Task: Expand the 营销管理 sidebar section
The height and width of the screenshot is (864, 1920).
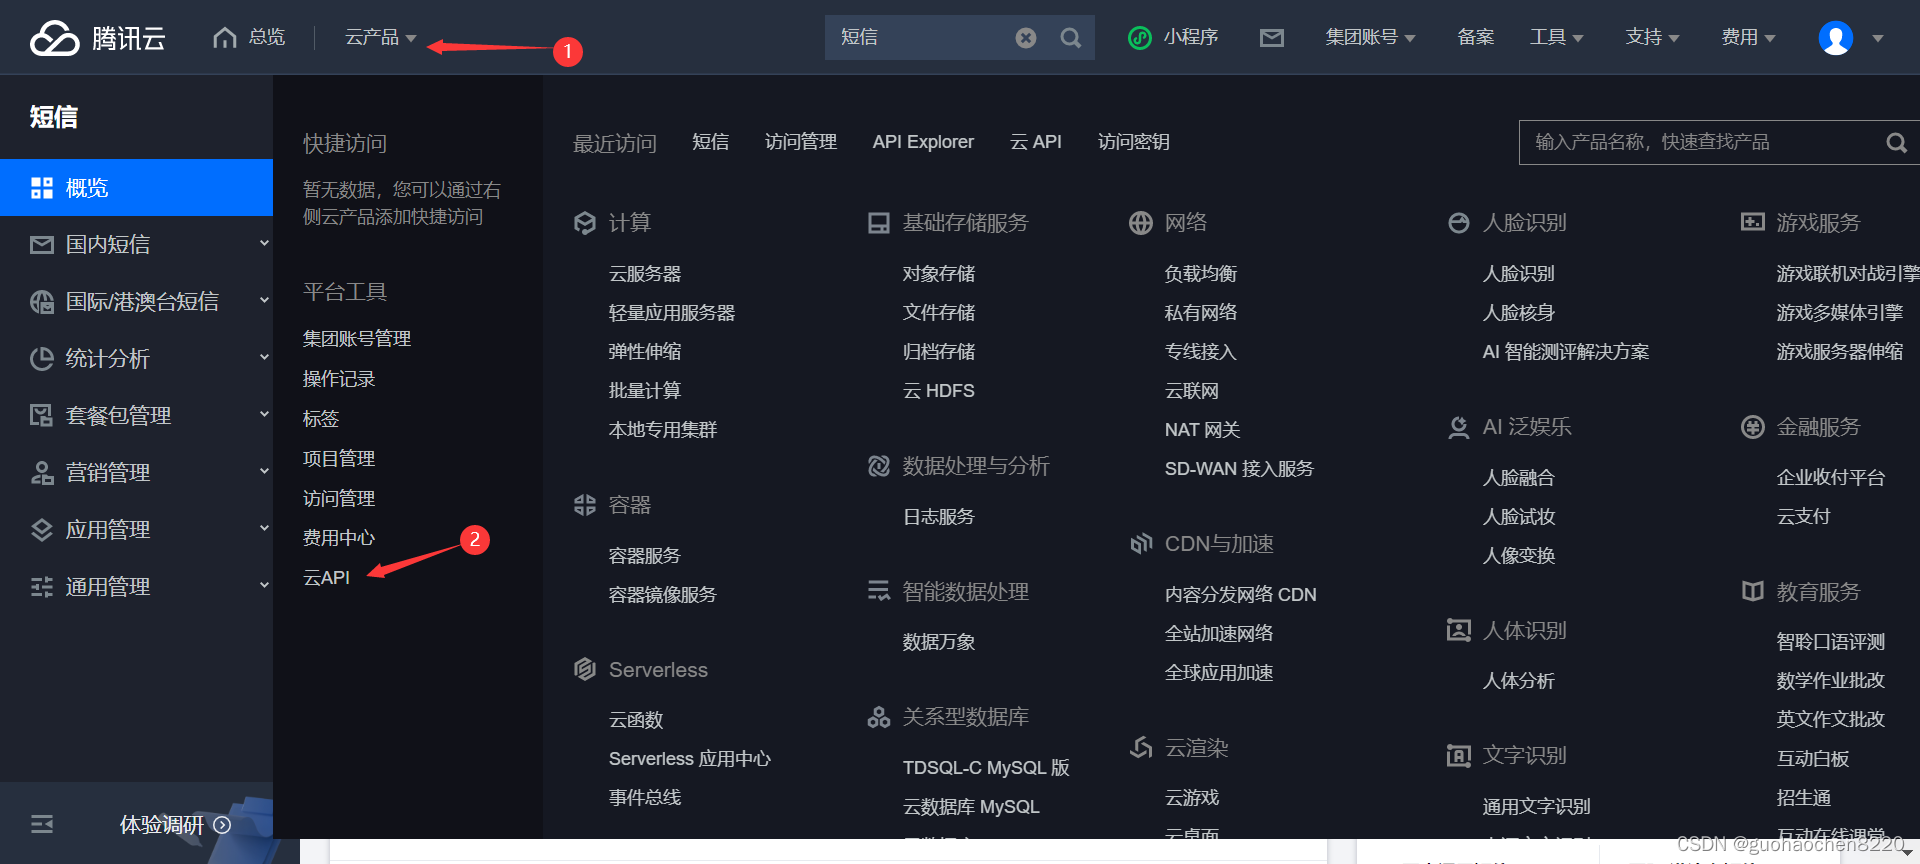Action: tap(264, 471)
